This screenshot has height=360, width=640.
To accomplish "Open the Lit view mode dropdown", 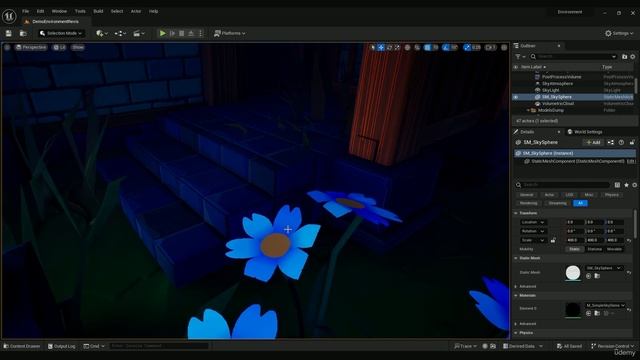I will pos(60,47).
